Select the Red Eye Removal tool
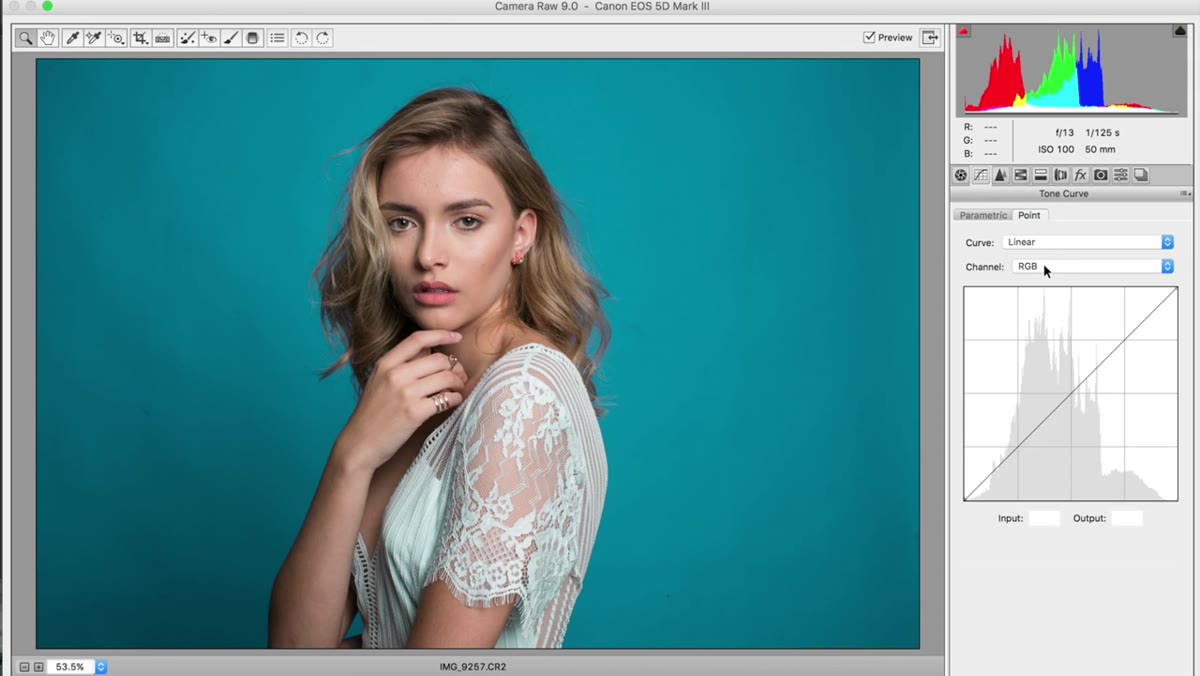1200x676 pixels. pyautogui.click(x=208, y=38)
